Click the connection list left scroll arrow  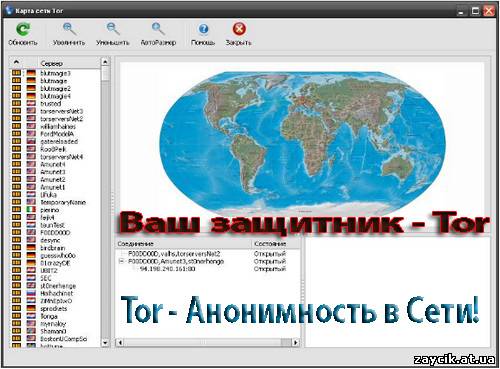tap(120, 342)
